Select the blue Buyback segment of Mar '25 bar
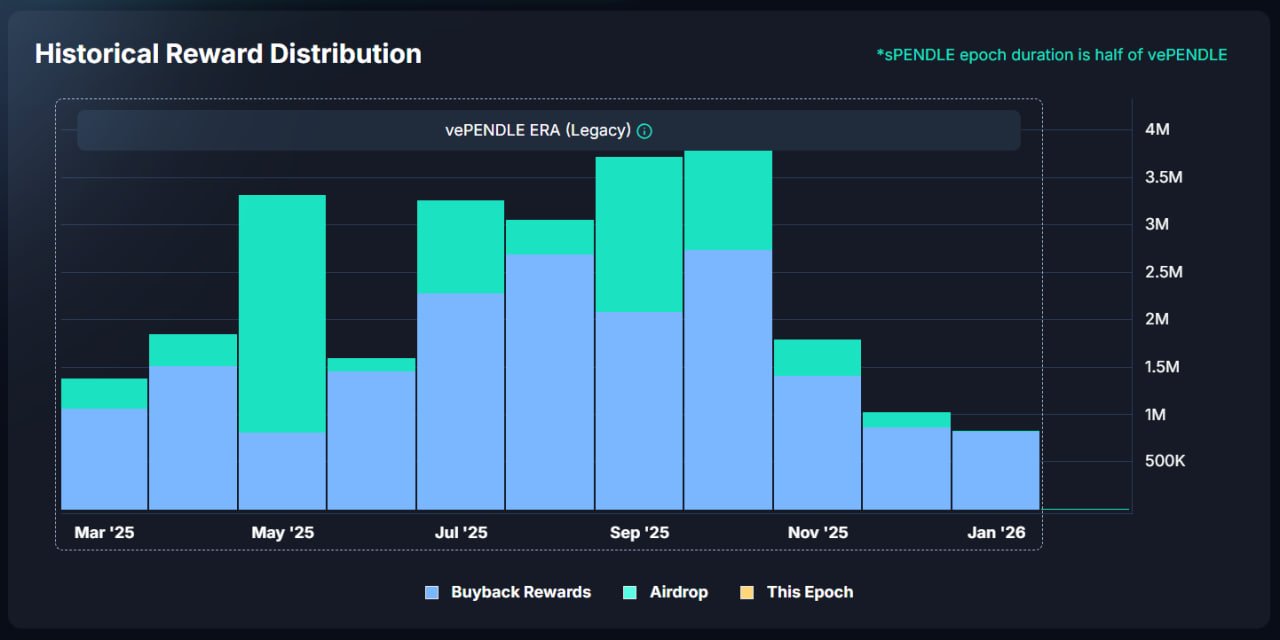Image resolution: width=1280 pixels, height=640 pixels. 104,458
